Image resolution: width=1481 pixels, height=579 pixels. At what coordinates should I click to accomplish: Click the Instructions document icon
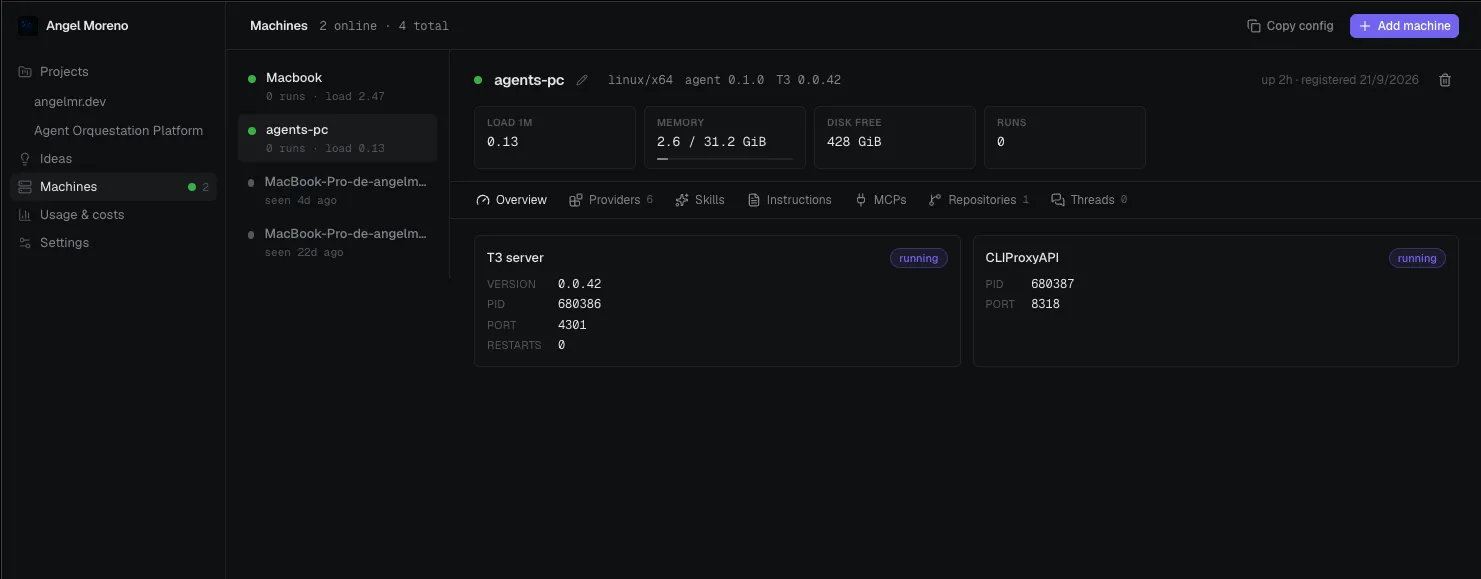[754, 200]
